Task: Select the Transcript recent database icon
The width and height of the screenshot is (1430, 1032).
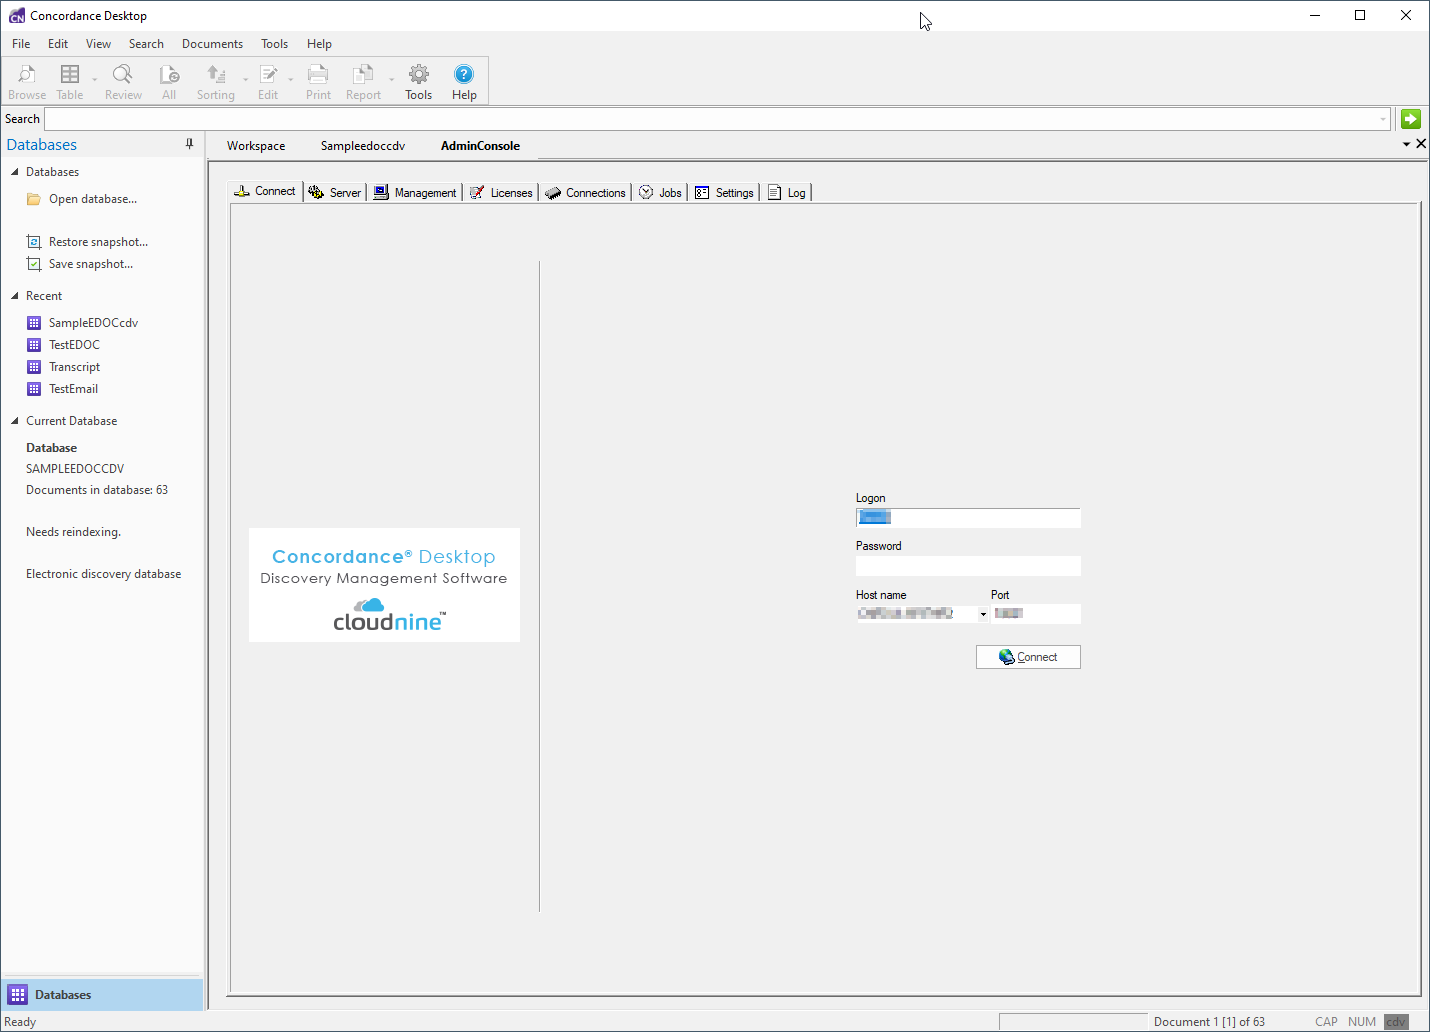Action: pyautogui.click(x=34, y=367)
